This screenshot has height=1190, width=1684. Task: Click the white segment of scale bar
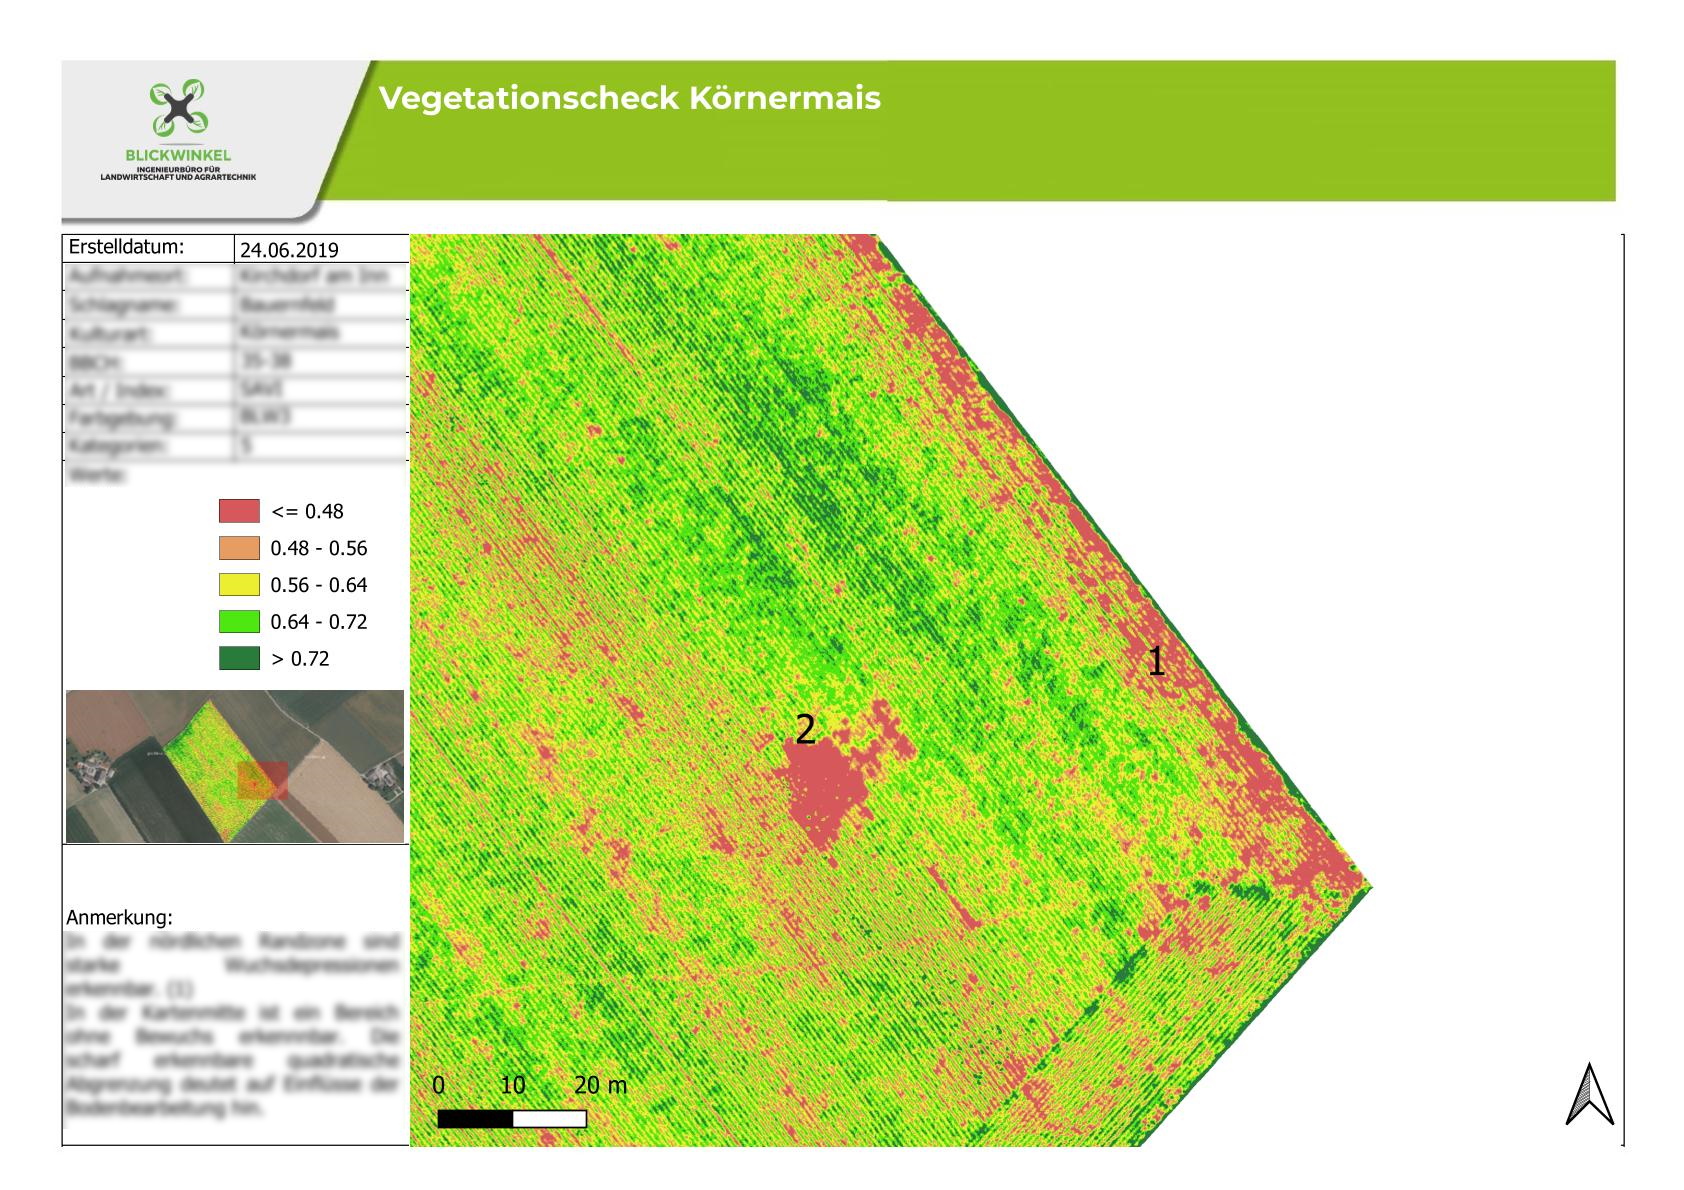pyautogui.click(x=549, y=1119)
